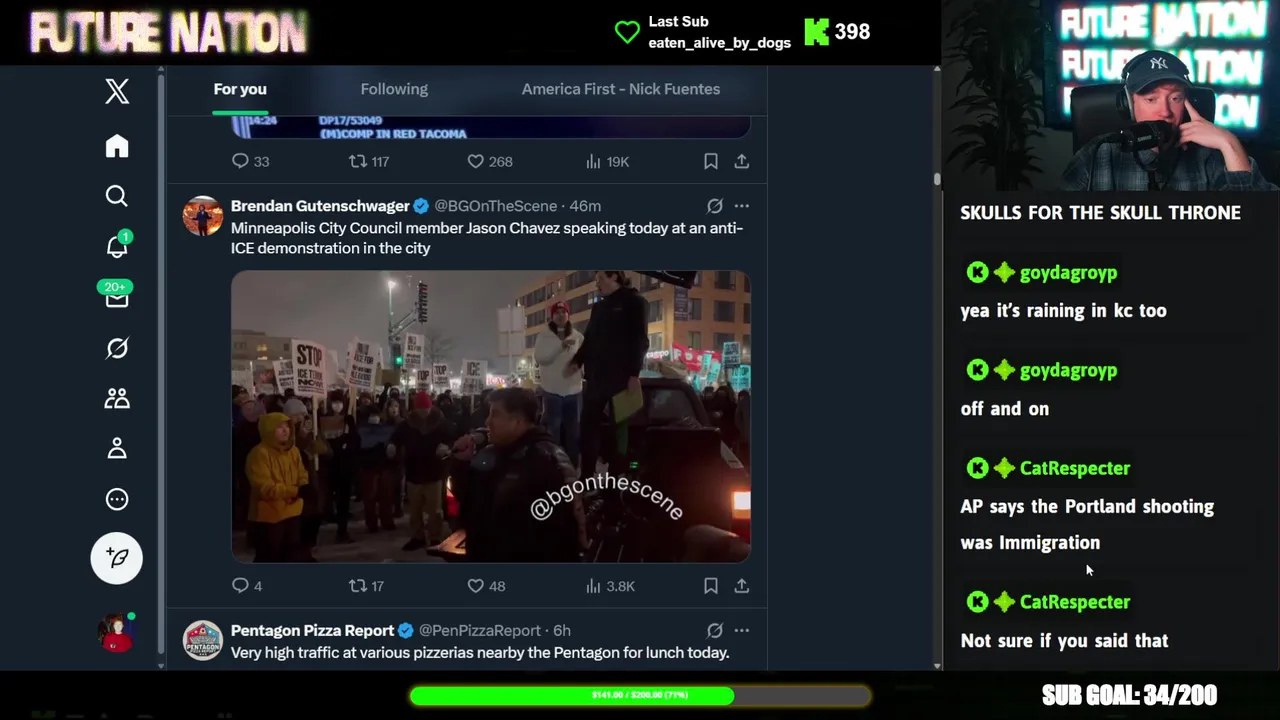This screenshot has width=1280, height=720.
Task: Open America First - Nick Fuentes tab
Action: (620, 89)
